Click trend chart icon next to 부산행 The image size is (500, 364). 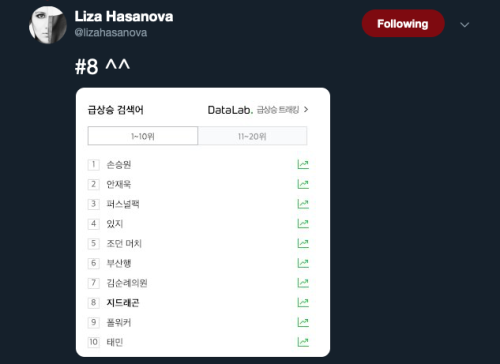(303, 263)
